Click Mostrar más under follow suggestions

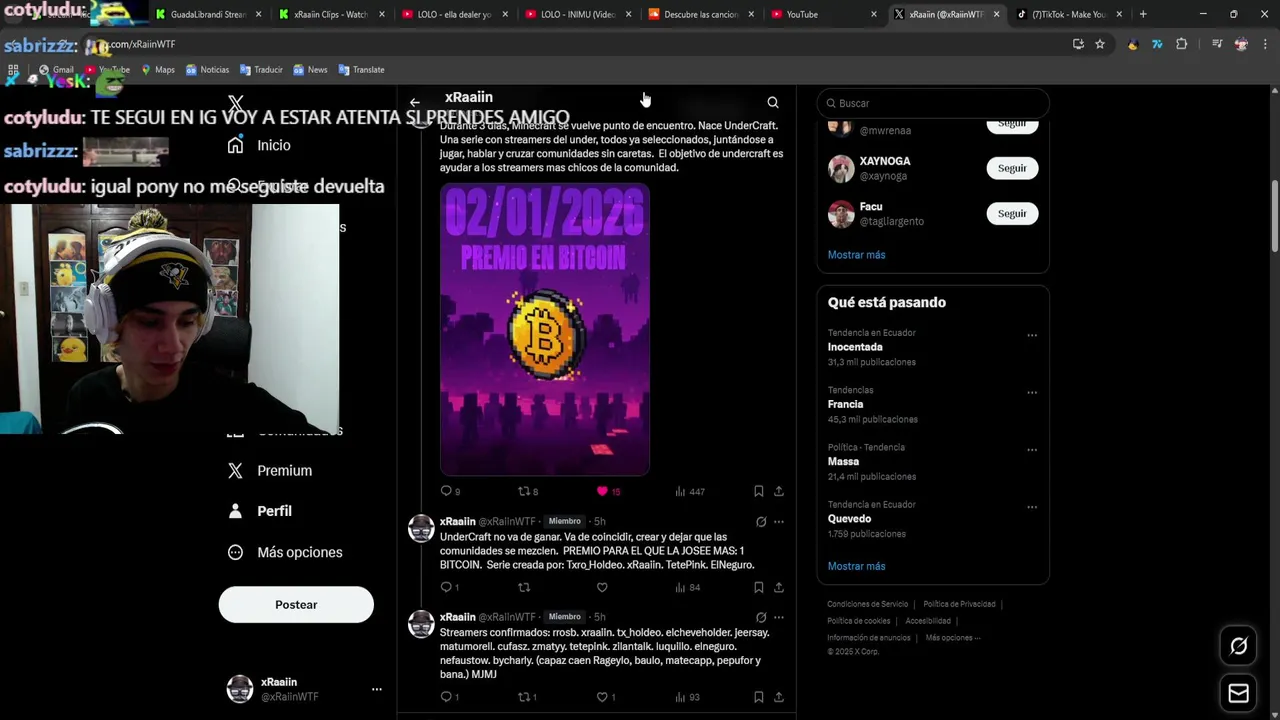tap(856, 255)
